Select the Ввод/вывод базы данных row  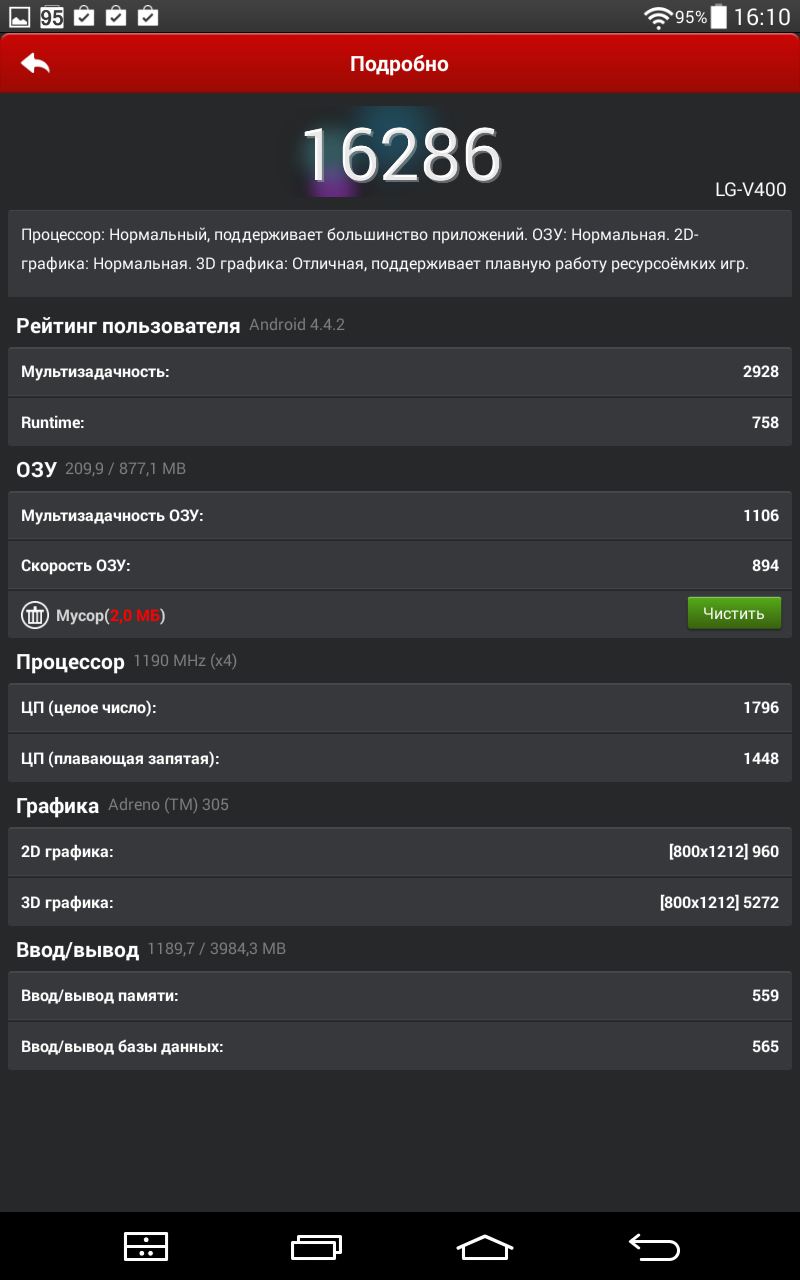400,1046
